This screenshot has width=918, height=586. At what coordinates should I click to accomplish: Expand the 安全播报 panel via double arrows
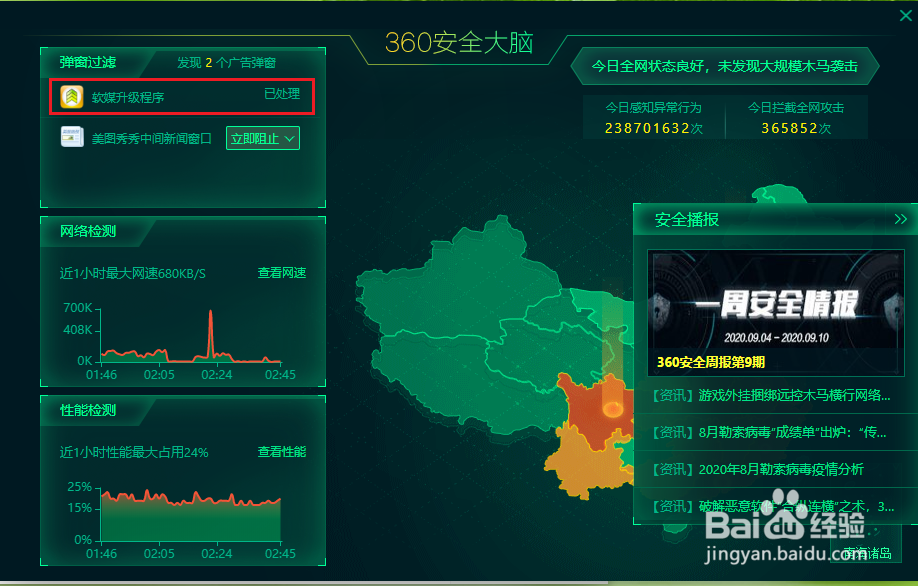pyautogui.click(x=901, y=220)
